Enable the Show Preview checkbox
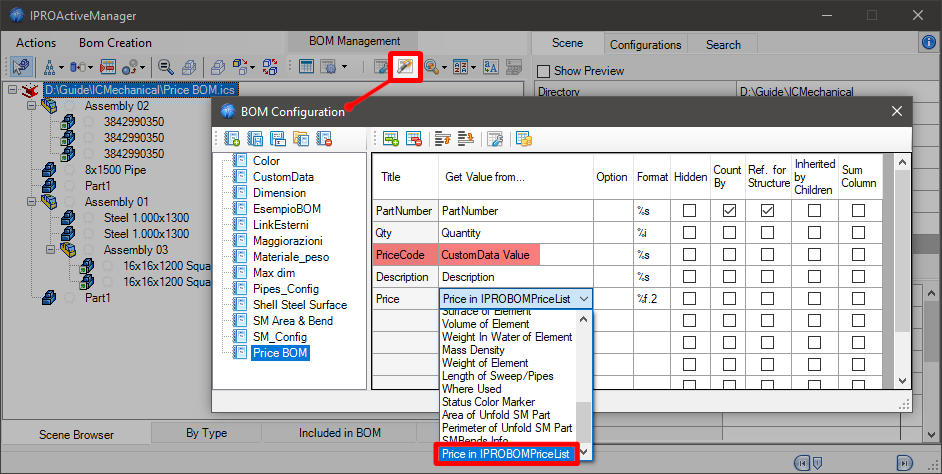942x474 pixels. [x=544, y=71]
